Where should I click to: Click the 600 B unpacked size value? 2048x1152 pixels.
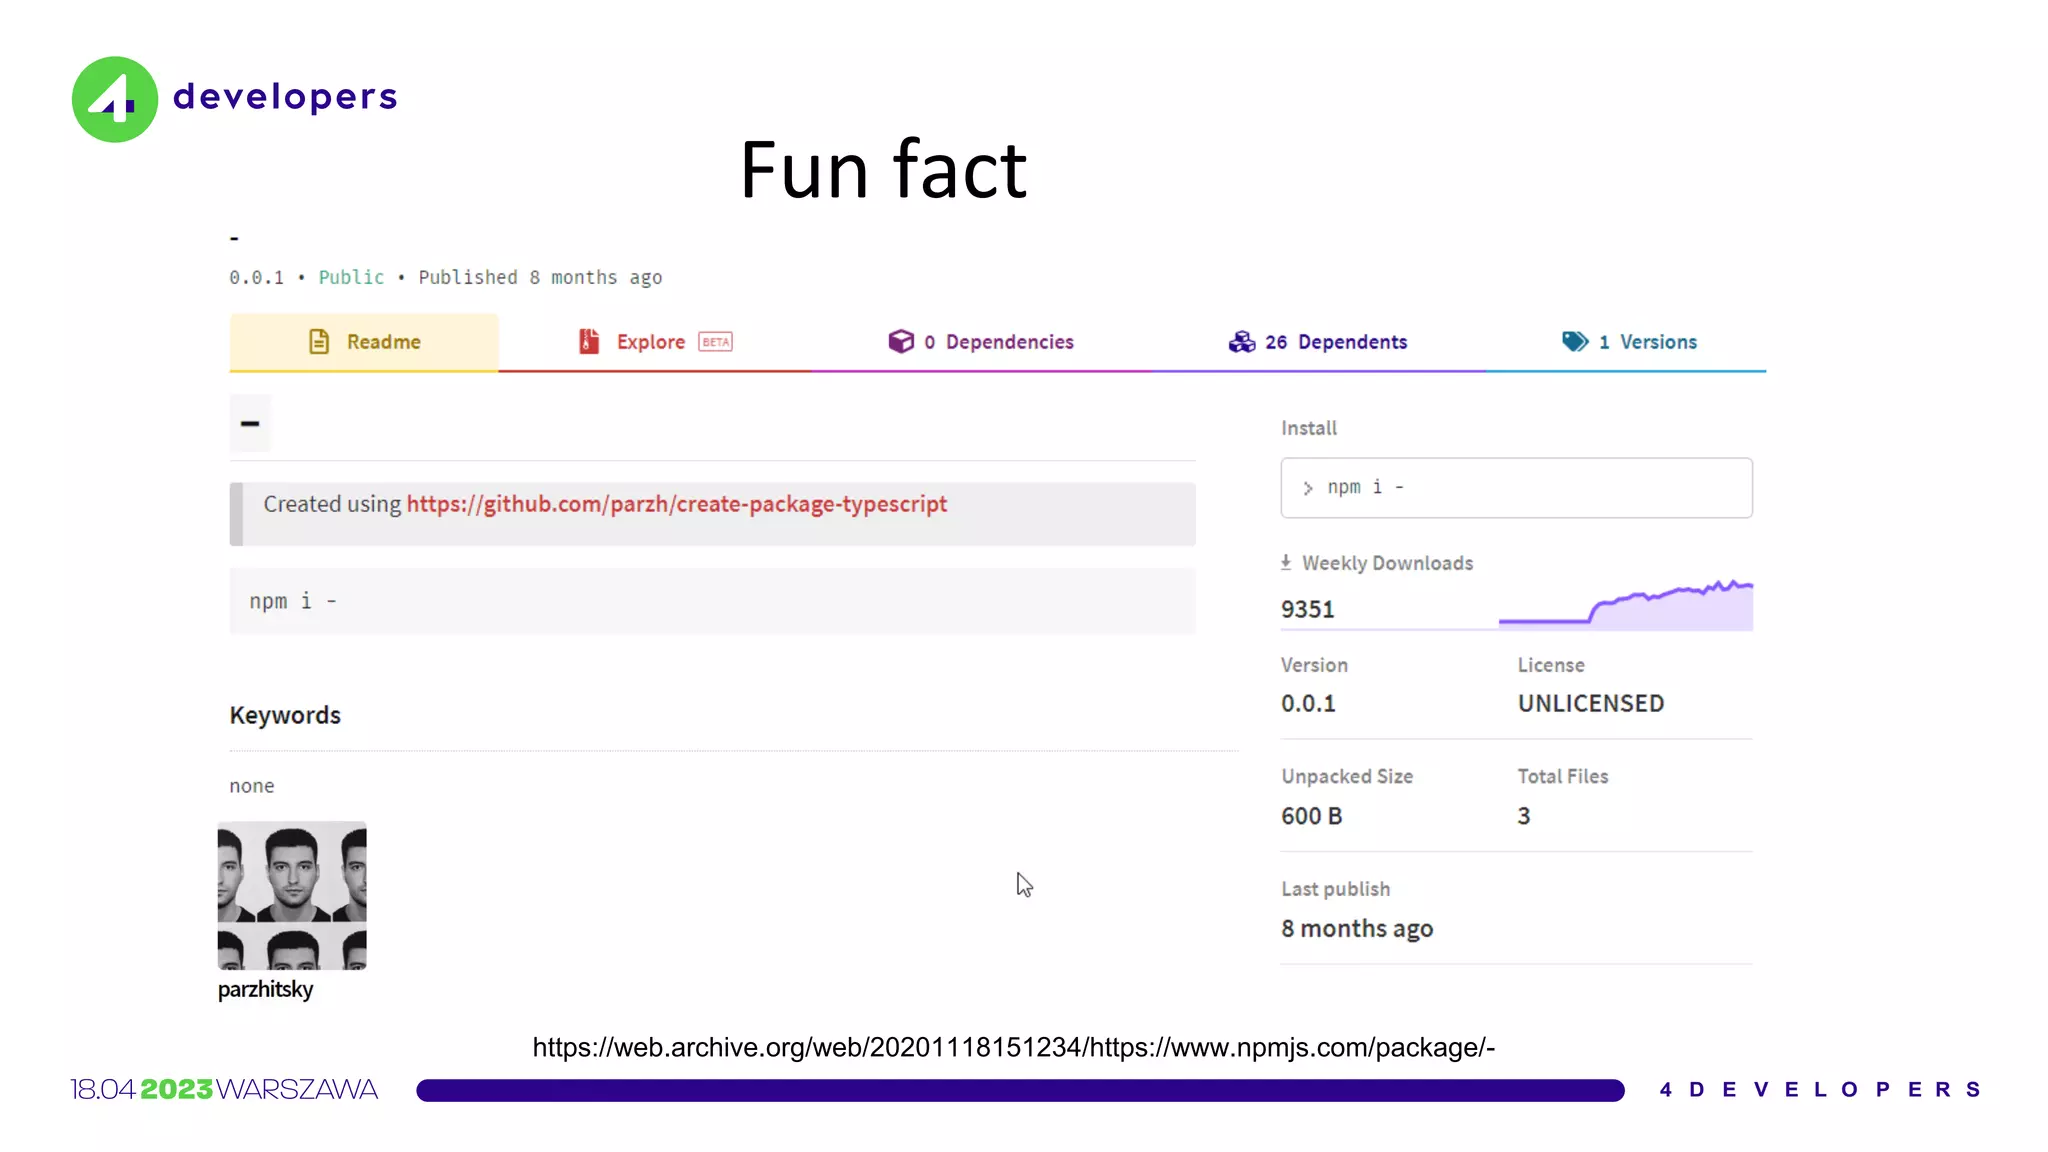(1312, 816)
